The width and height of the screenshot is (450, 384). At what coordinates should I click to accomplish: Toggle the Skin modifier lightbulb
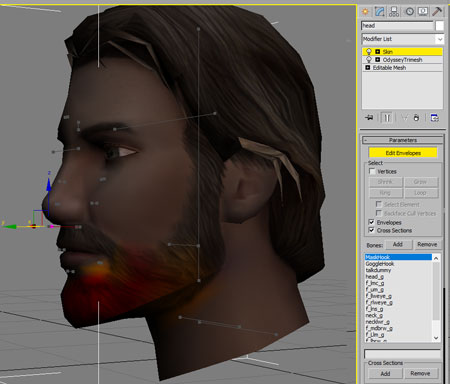[368, 52]
